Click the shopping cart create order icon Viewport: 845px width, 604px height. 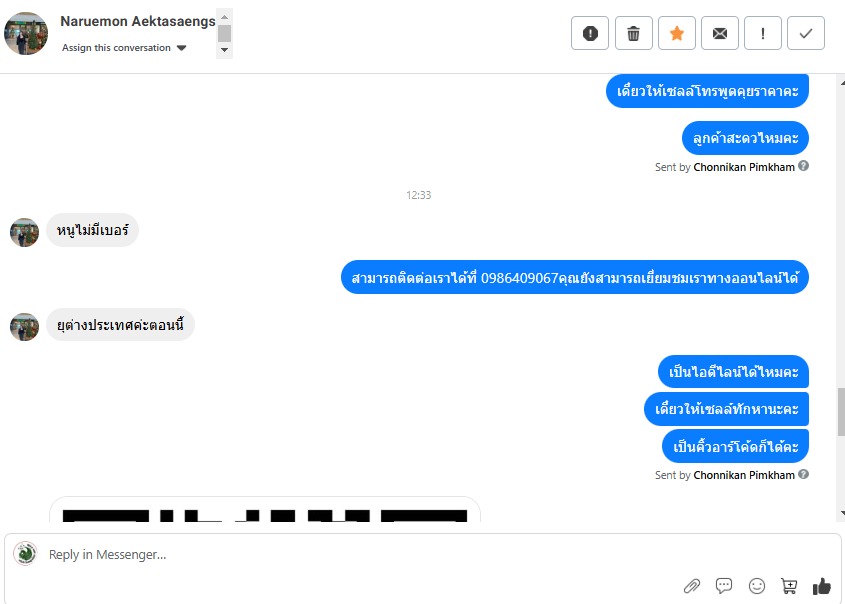(x=789, y=586)
